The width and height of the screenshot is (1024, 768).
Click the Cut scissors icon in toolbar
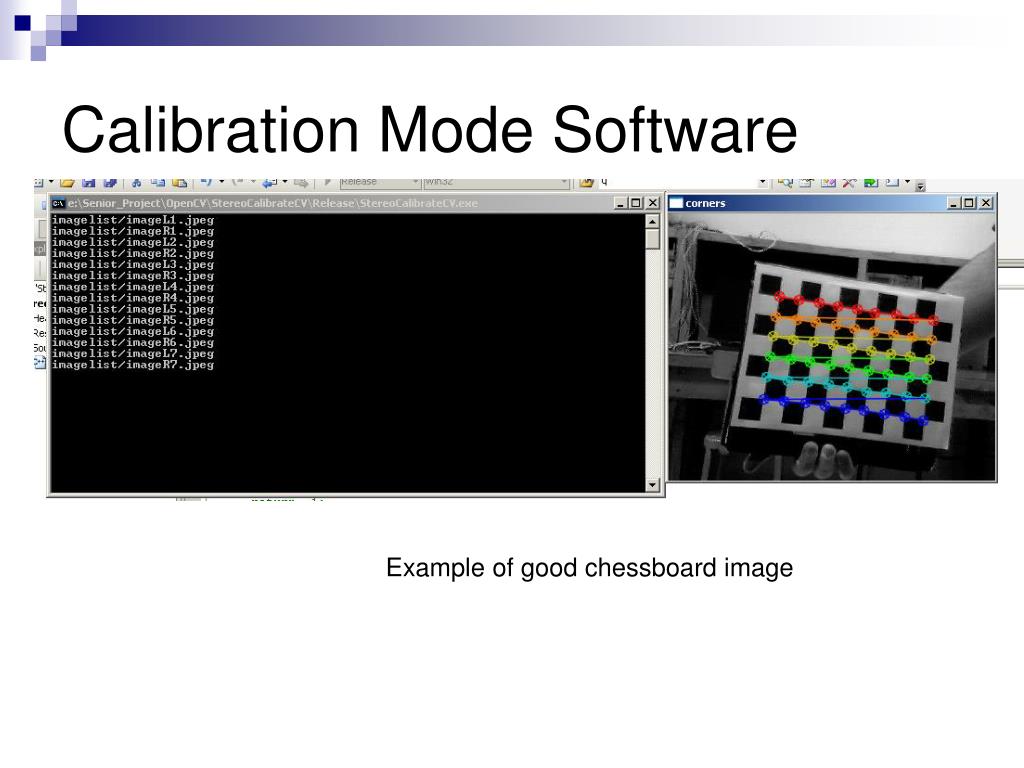[x=136, y=182]
